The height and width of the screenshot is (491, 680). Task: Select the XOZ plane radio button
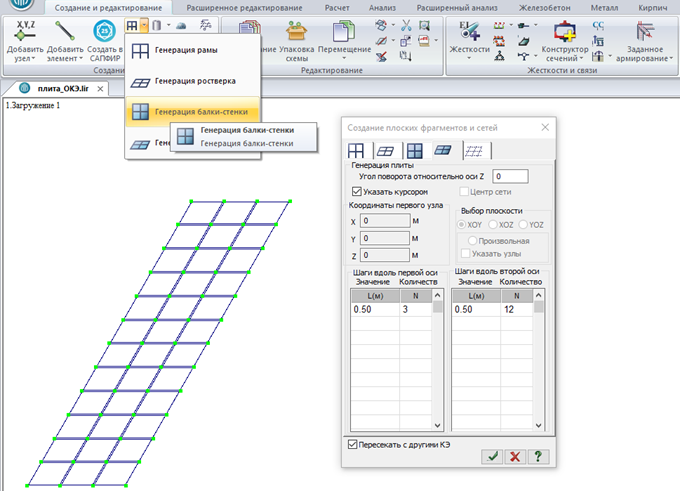pyautogui.click(x=493, y=225)
